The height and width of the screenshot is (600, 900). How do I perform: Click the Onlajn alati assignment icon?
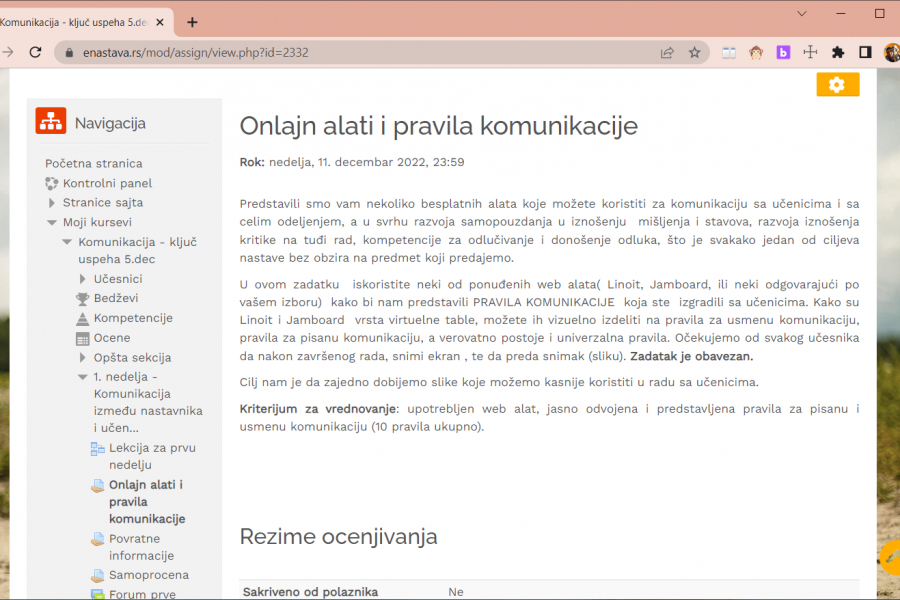pyautogui.click(x=98, y=486)
